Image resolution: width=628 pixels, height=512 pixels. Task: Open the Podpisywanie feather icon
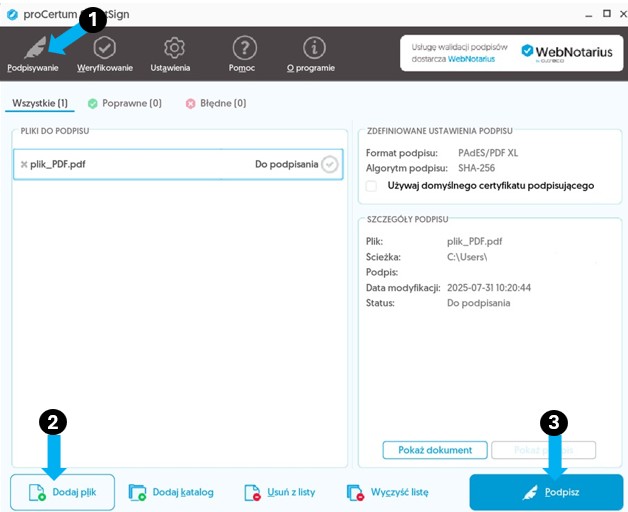[x=35, y=48]
